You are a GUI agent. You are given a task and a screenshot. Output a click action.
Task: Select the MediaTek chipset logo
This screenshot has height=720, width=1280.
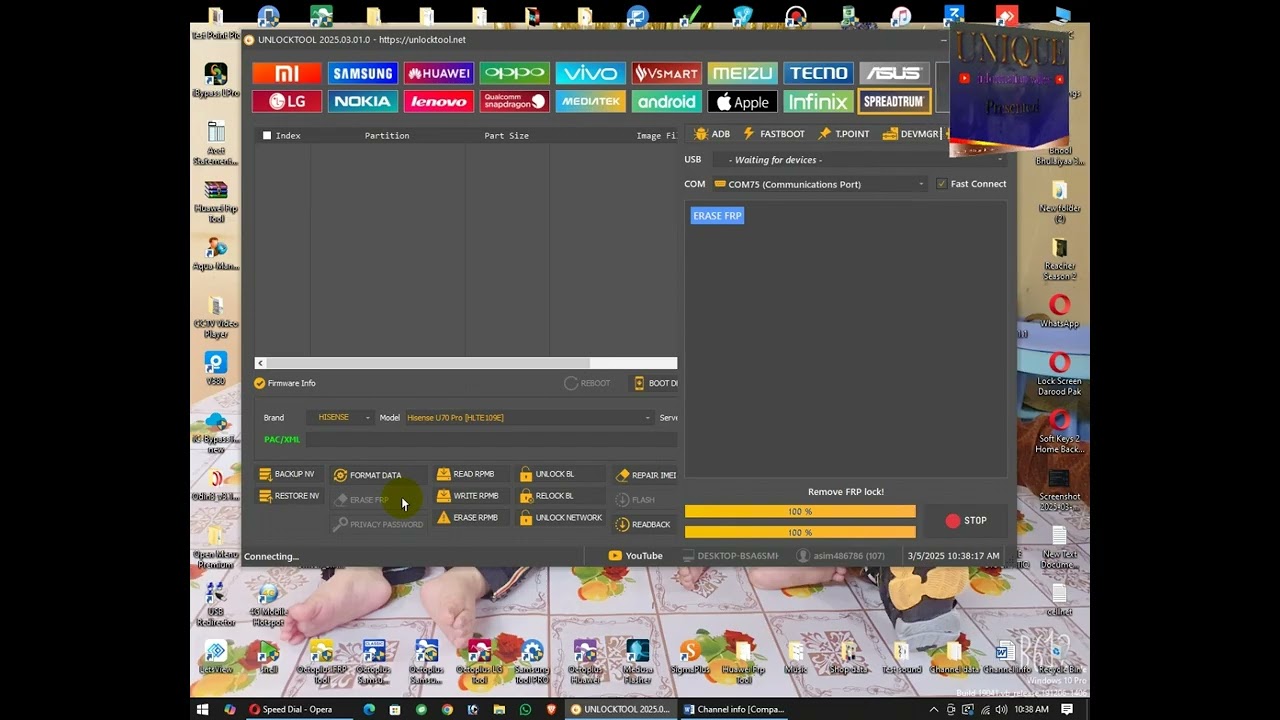591,101
